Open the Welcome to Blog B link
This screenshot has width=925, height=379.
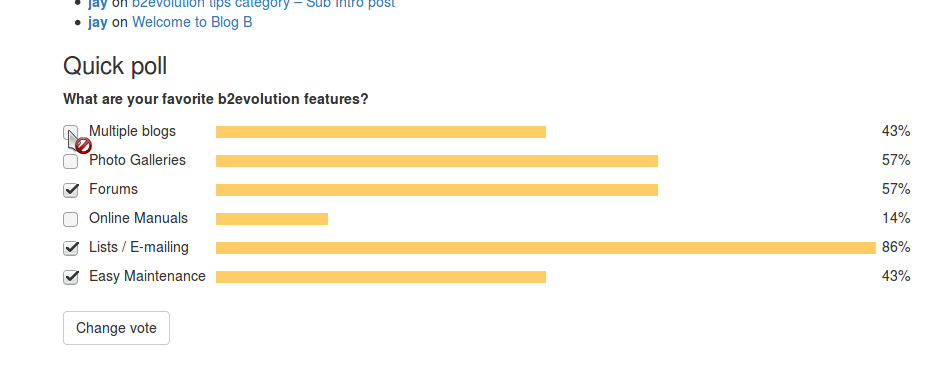pyautogui.click(x=192, y=22)
